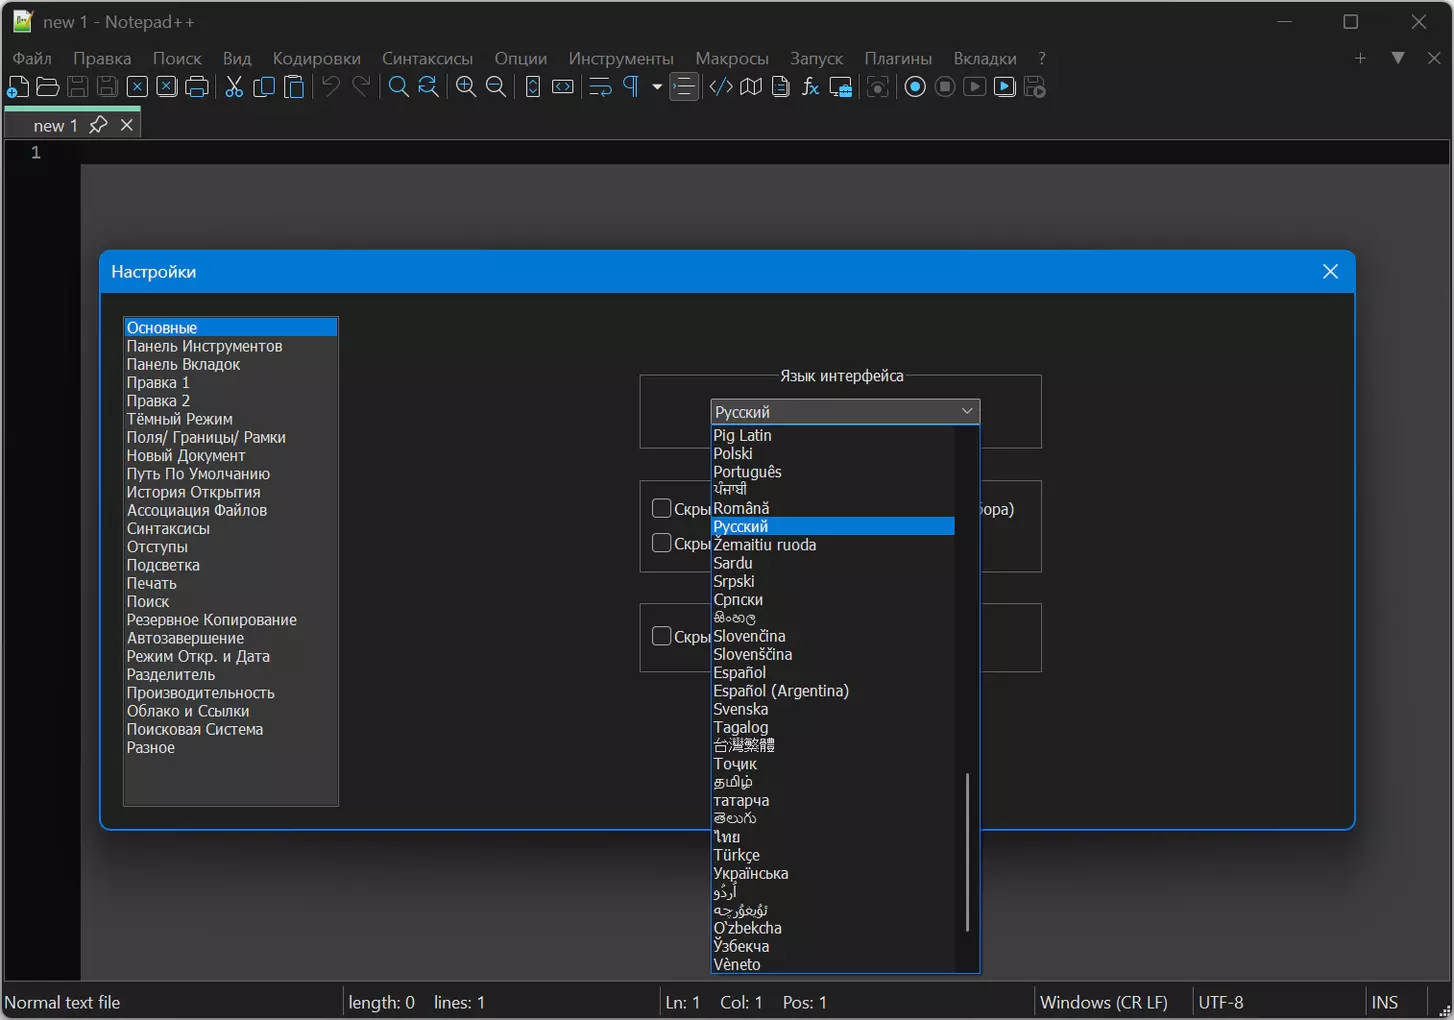Toggle the Word Wrap toolbar icon
Image resolution: width=1454 pixels, height=1020 pixels.
(600, 87)
